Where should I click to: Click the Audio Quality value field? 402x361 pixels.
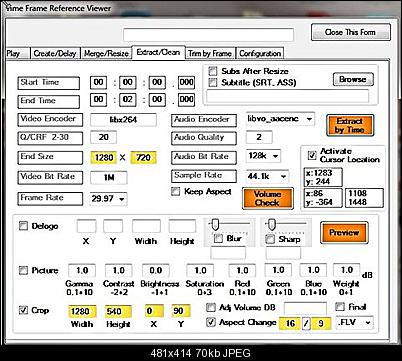259,137
